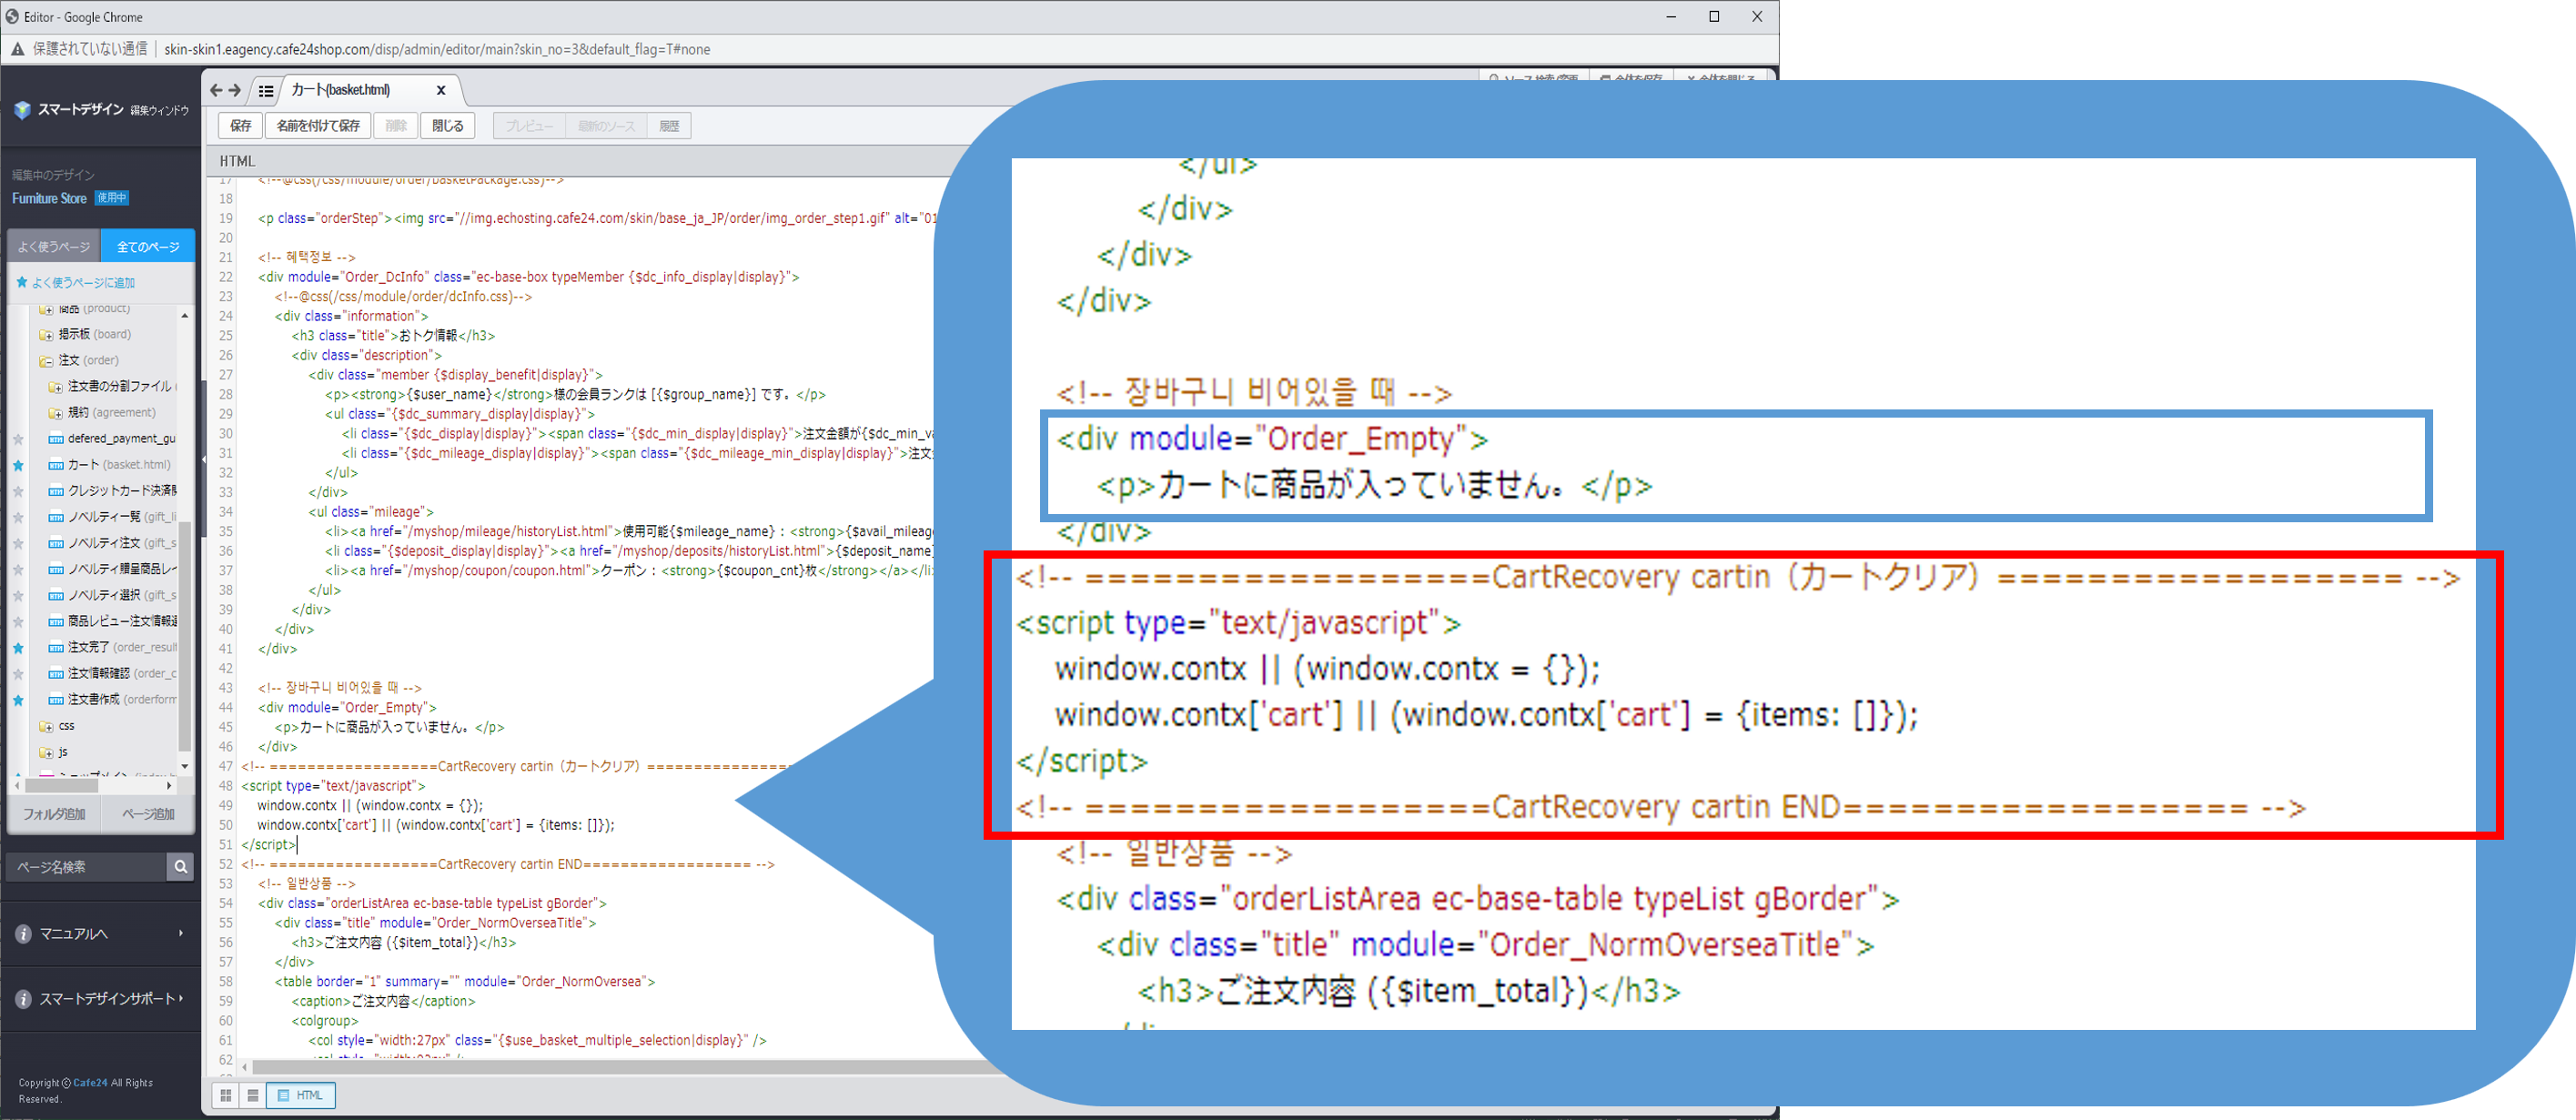2576x1120 pixels.
Task: Open the file list icon tab
Action: [266, 91]
